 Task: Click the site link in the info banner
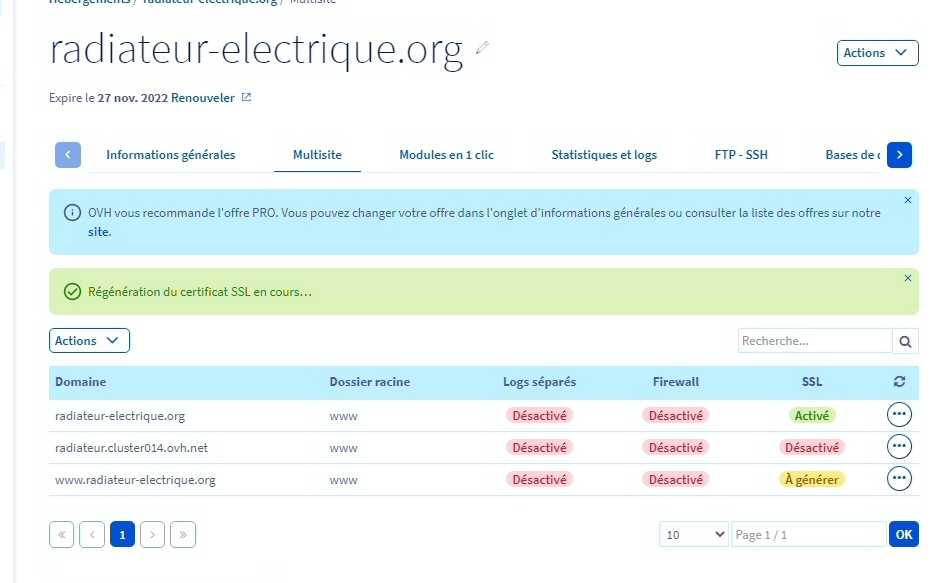pyautogui.click(x=98, y=231)
